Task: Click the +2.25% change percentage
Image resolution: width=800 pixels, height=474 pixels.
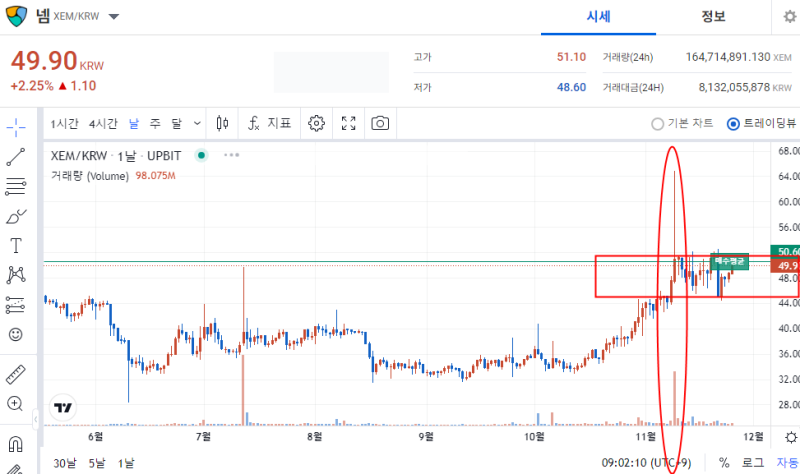Action: pyautogui.click(x=32, y=86)
